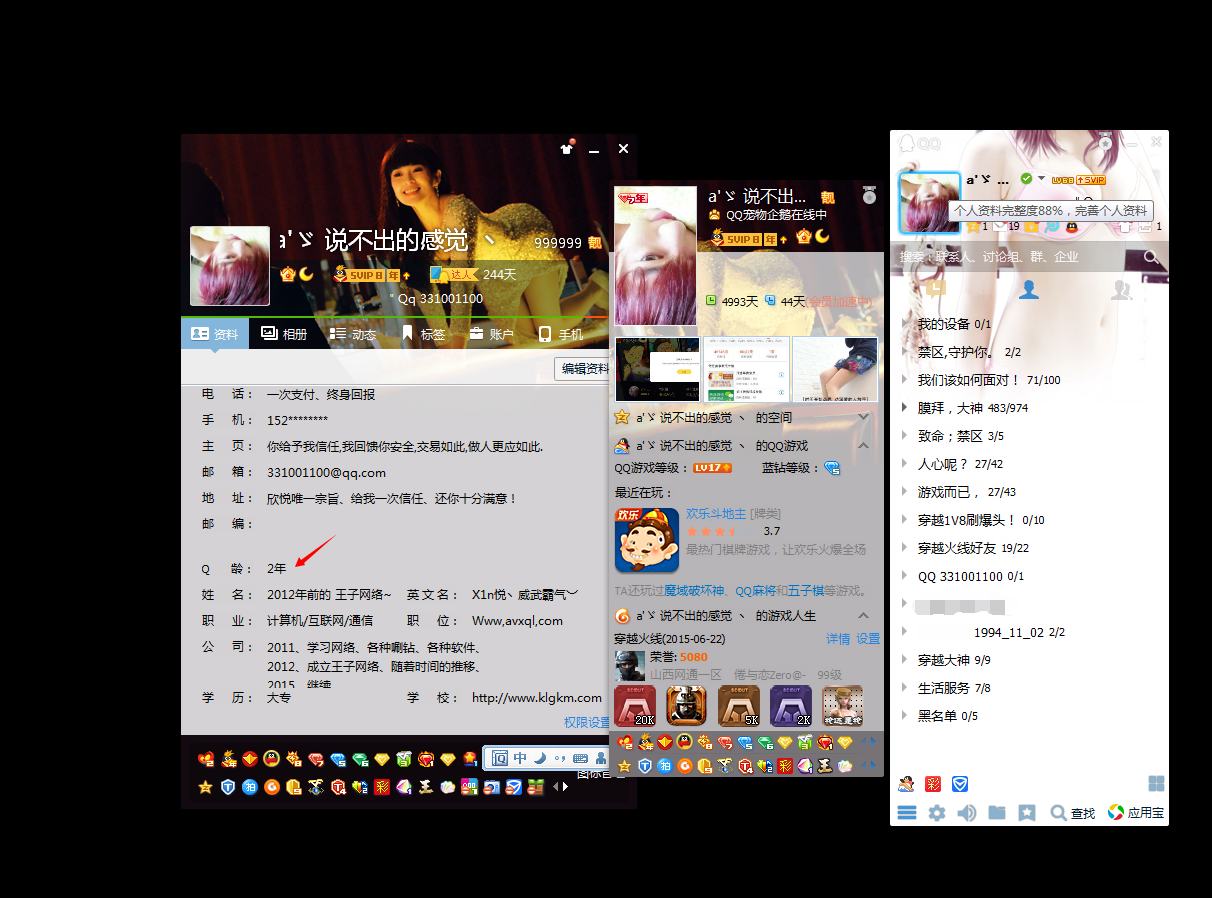Open the QZone star icon under nickname
This screenshot has height=898, width=1212.
[973, 226]
